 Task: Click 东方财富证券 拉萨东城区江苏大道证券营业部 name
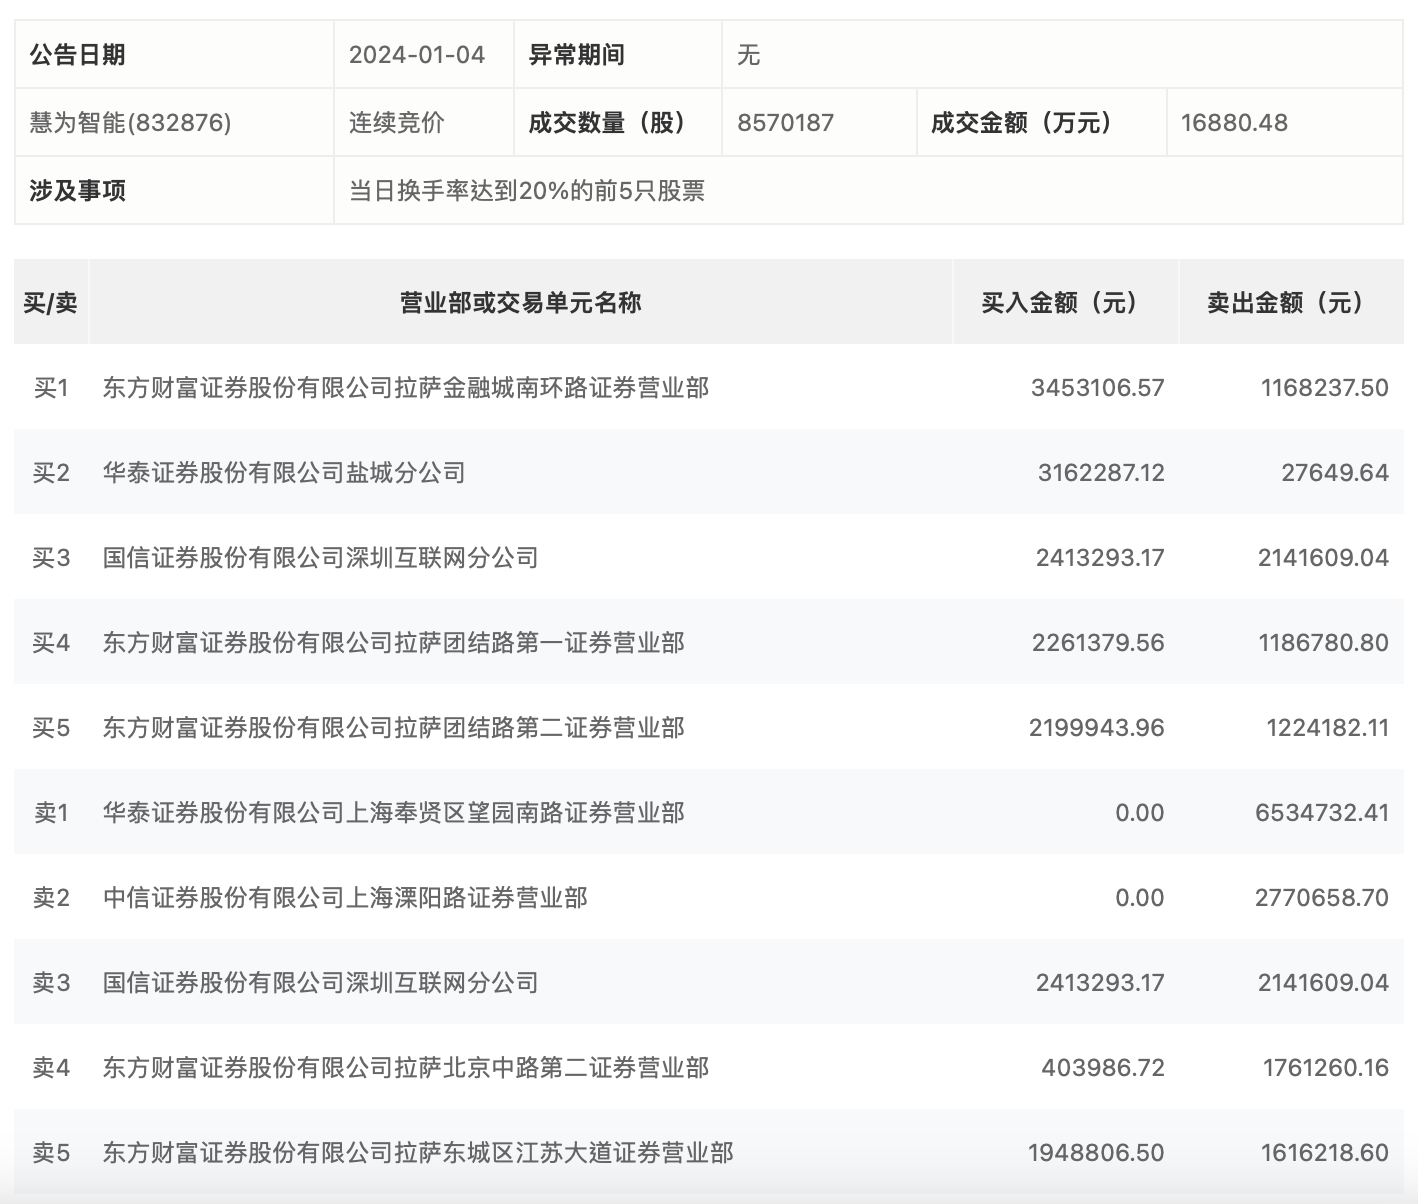pos(418,1152)
